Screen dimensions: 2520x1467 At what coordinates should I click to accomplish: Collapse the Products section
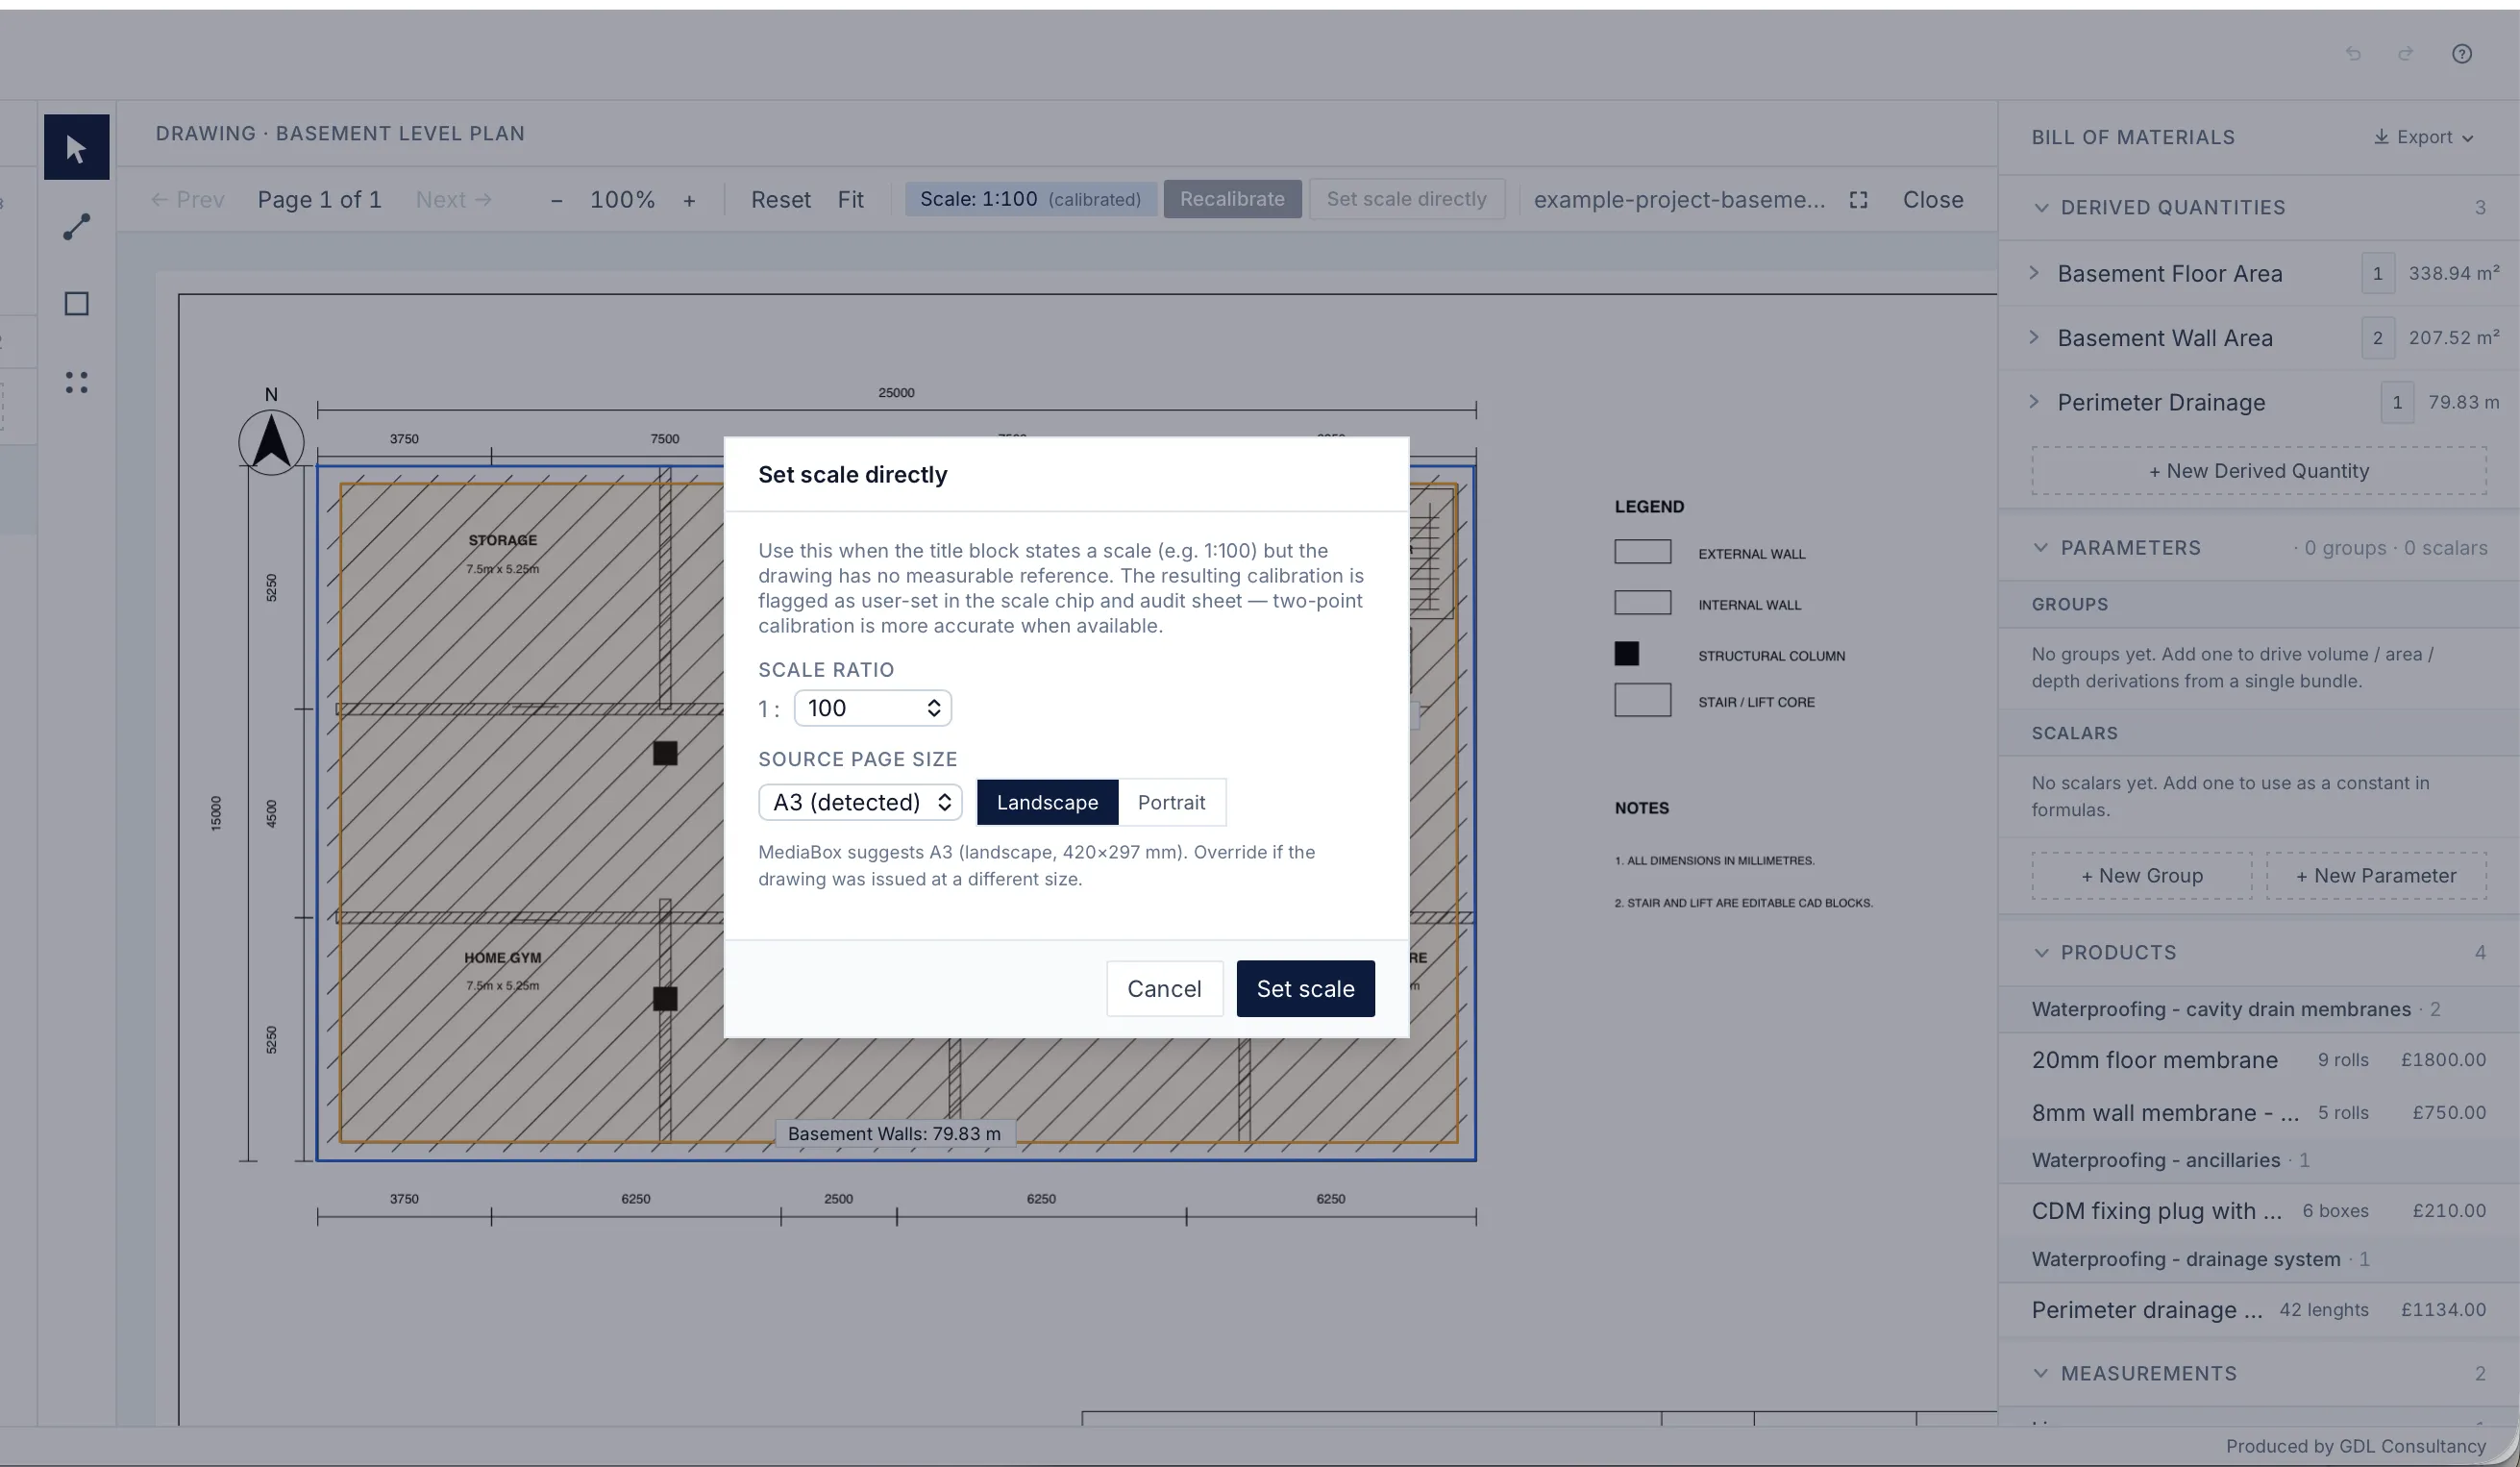point(2040,953)
